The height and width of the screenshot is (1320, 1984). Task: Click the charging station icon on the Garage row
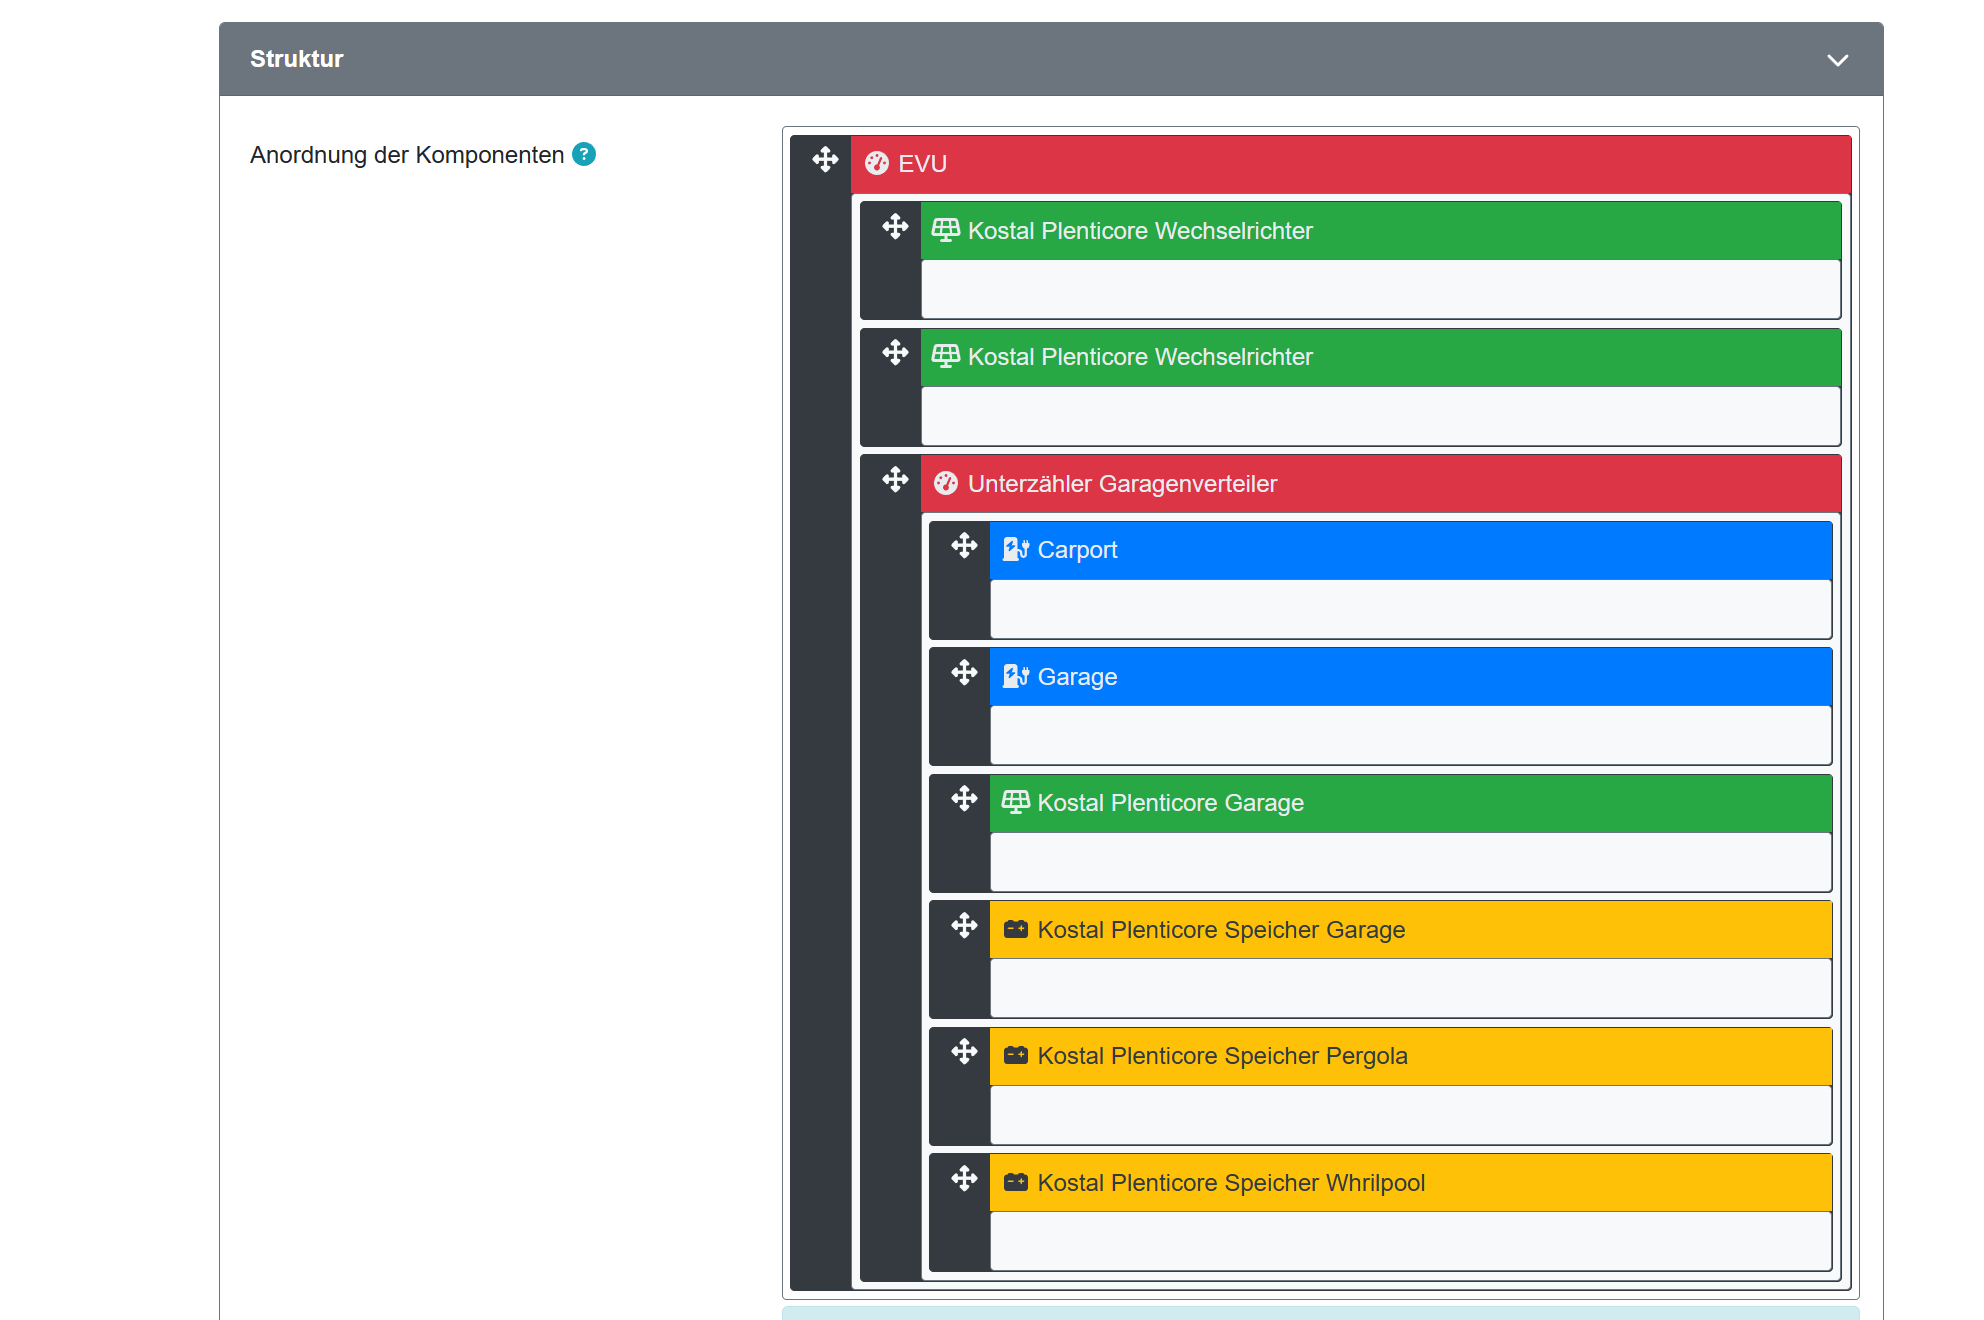1015,677
